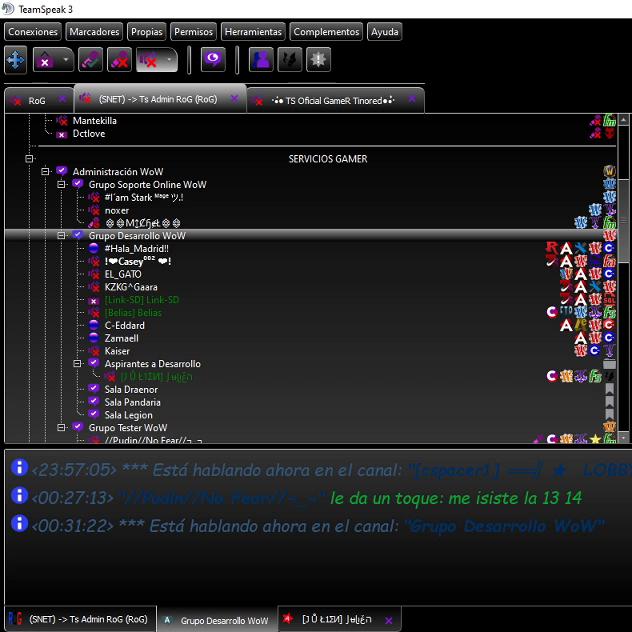The image size is (632, 632).
Task: Select user Mantekilla in the tree
Action: 94,121
